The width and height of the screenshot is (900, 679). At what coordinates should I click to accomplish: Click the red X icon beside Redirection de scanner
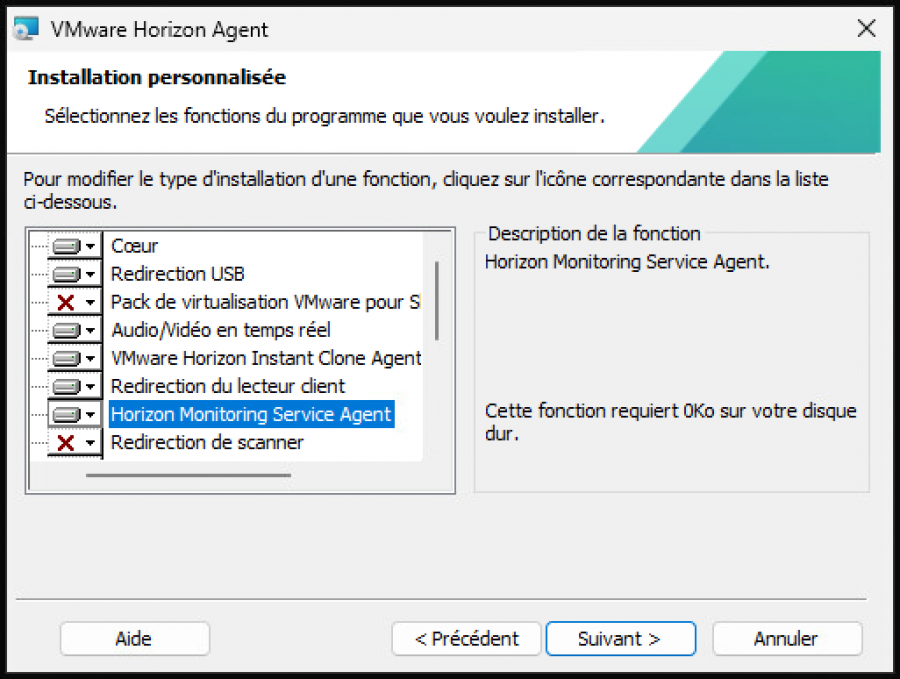tap(66, 441)
